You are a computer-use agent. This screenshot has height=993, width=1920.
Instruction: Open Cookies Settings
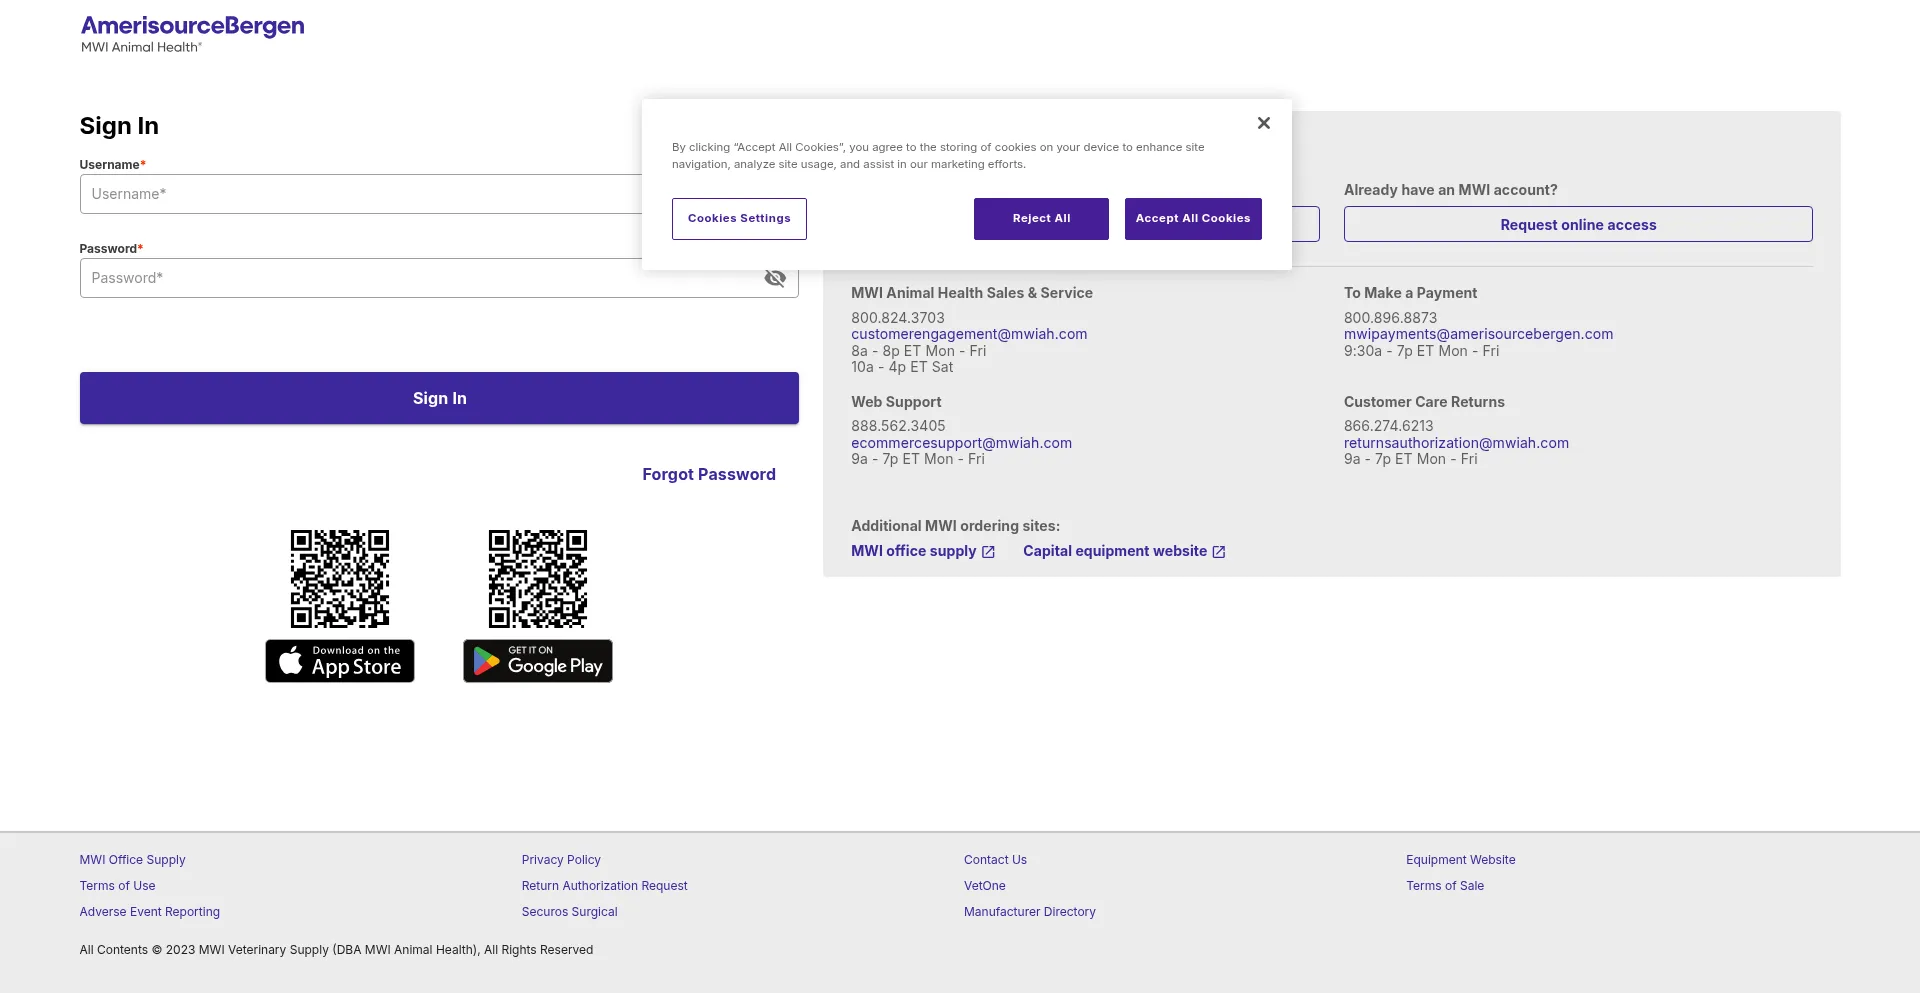(739, 219)
